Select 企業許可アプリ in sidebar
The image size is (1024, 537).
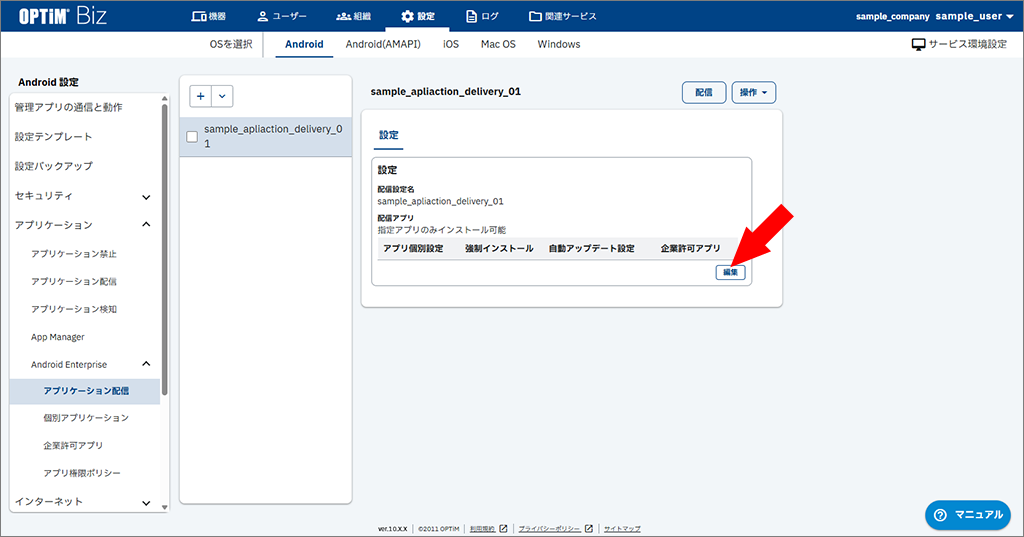coord(73,446)
